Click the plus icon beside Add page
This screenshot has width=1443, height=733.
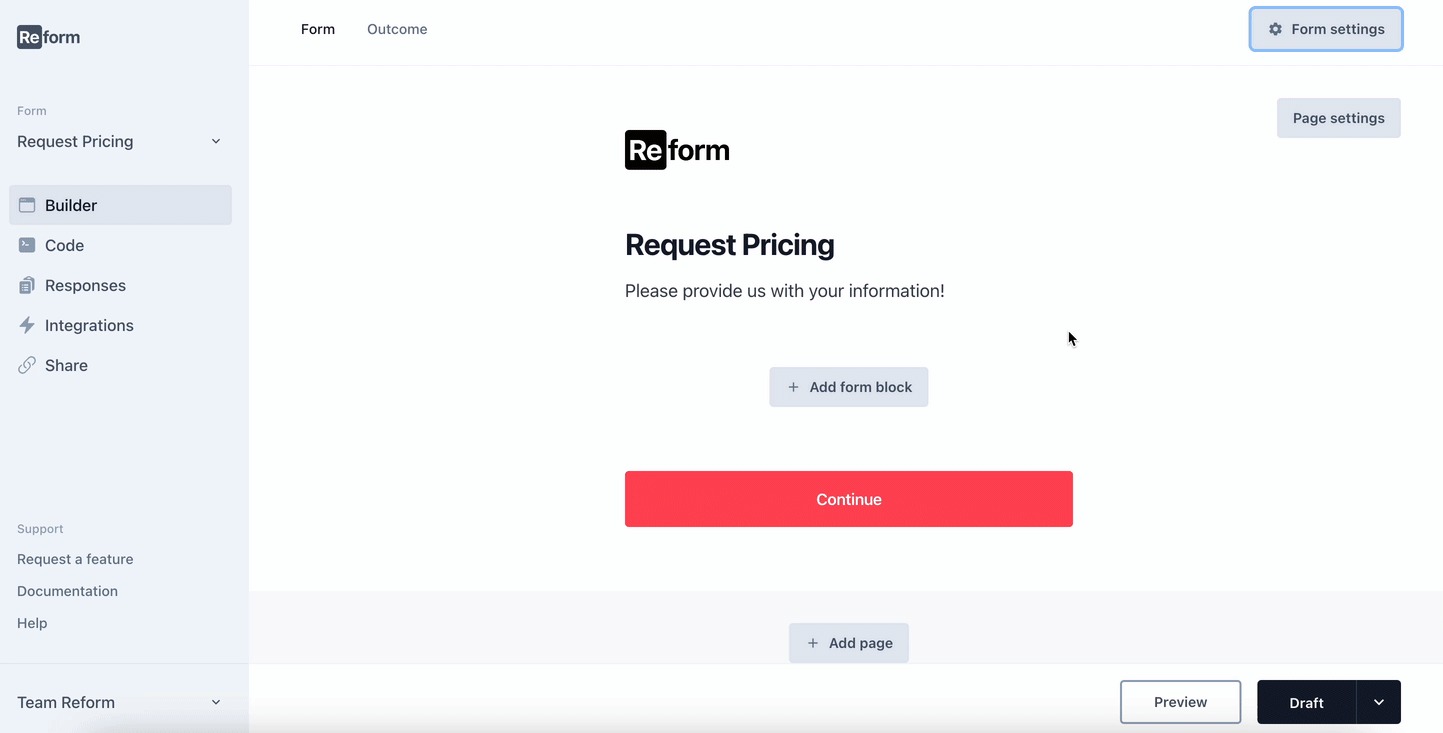coord(813,643)
